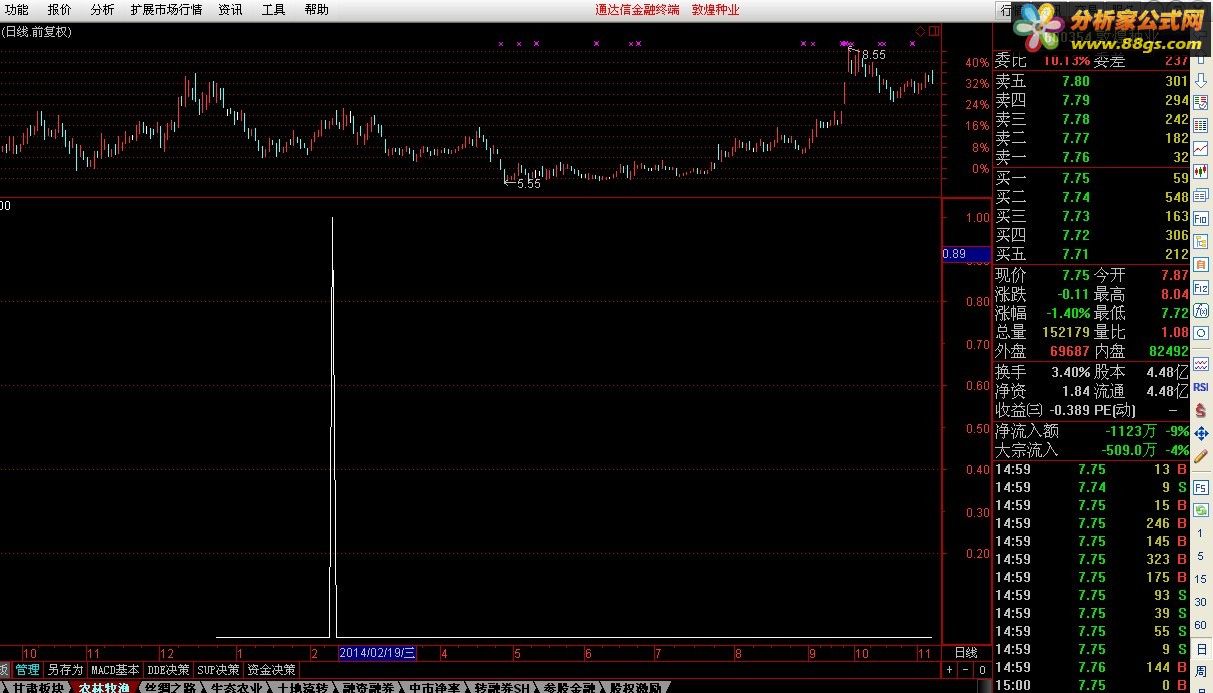Screen dimensions: 1213x693
Task: Click the 5.55 low price label
Action: 528,184
